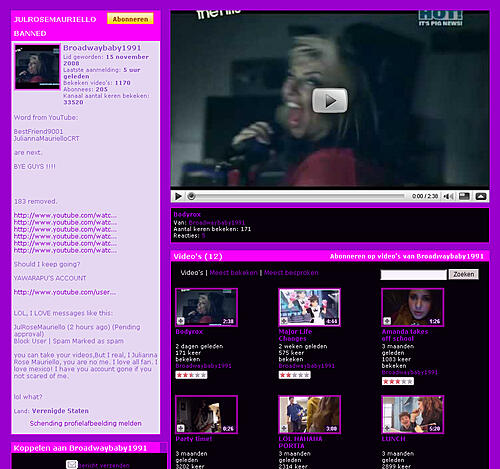Open the Party time! video thumbnail
500x469 pixels.
(x=206, y=415)
